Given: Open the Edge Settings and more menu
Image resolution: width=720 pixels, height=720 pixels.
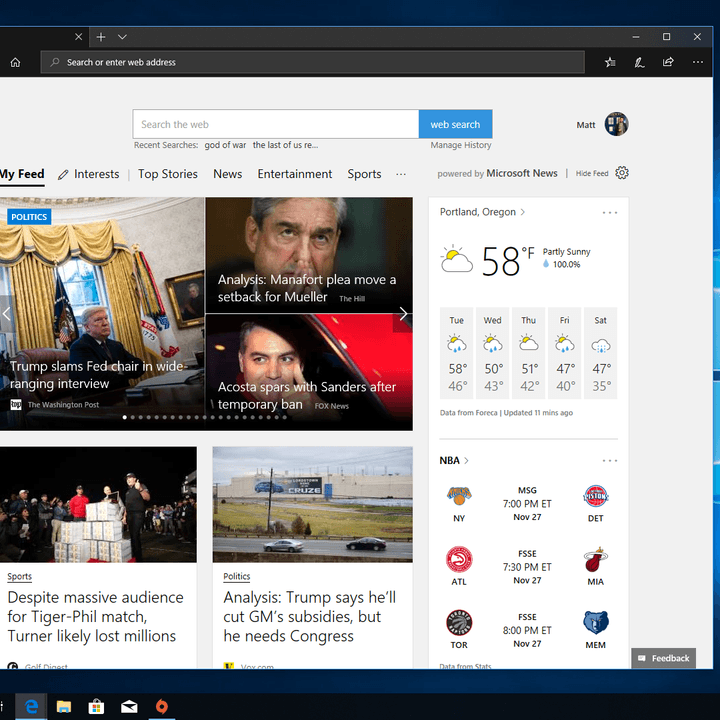Looking at the screenshot, I should (x=698, y=62).
